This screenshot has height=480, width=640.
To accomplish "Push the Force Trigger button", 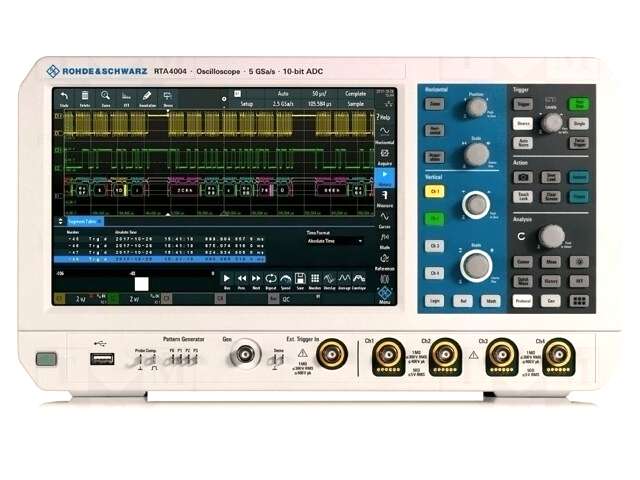I will [579, 143].
